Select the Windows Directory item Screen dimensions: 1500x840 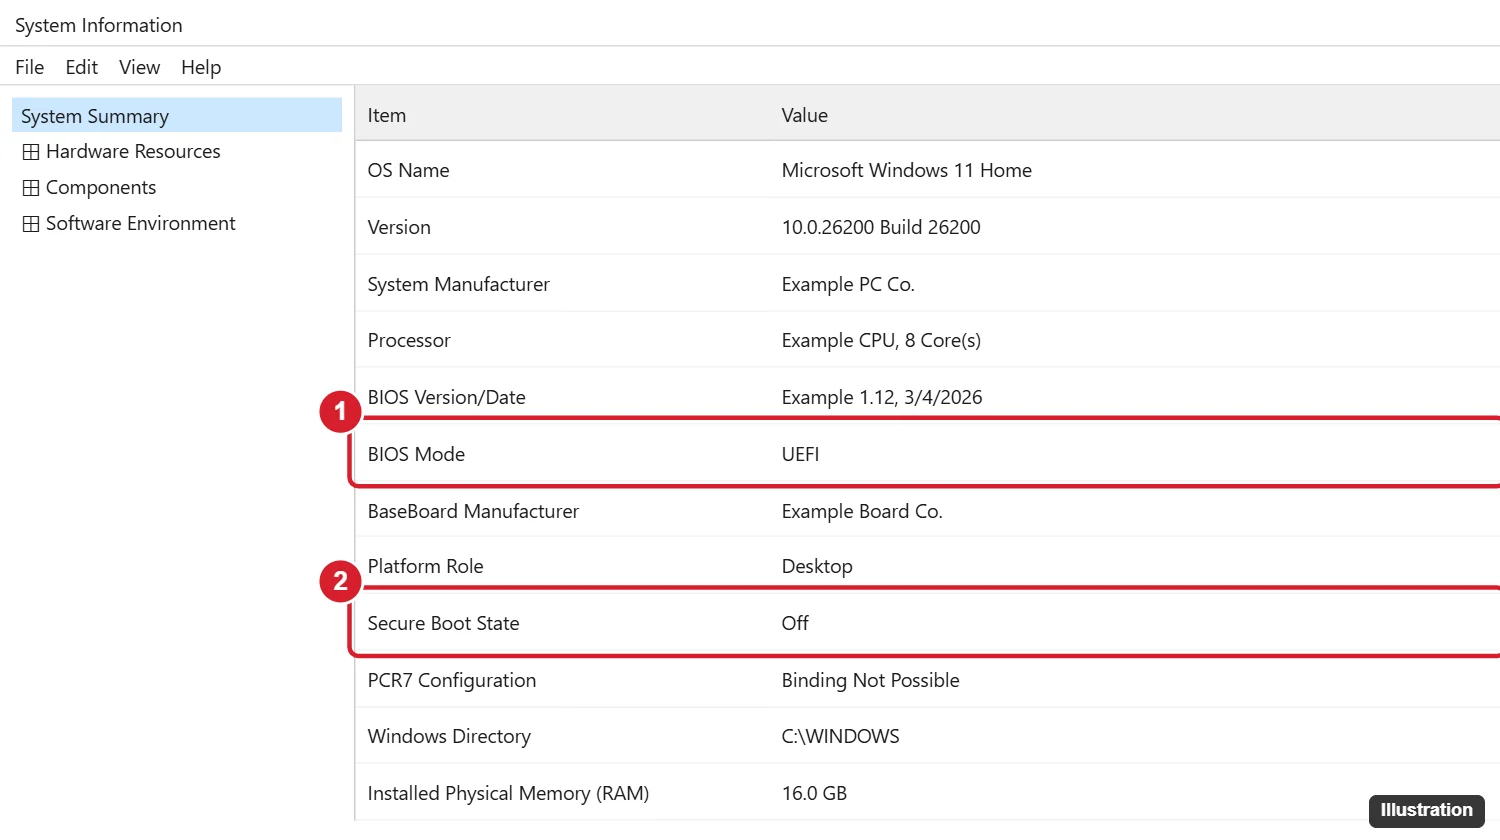(x=449, y=736)
